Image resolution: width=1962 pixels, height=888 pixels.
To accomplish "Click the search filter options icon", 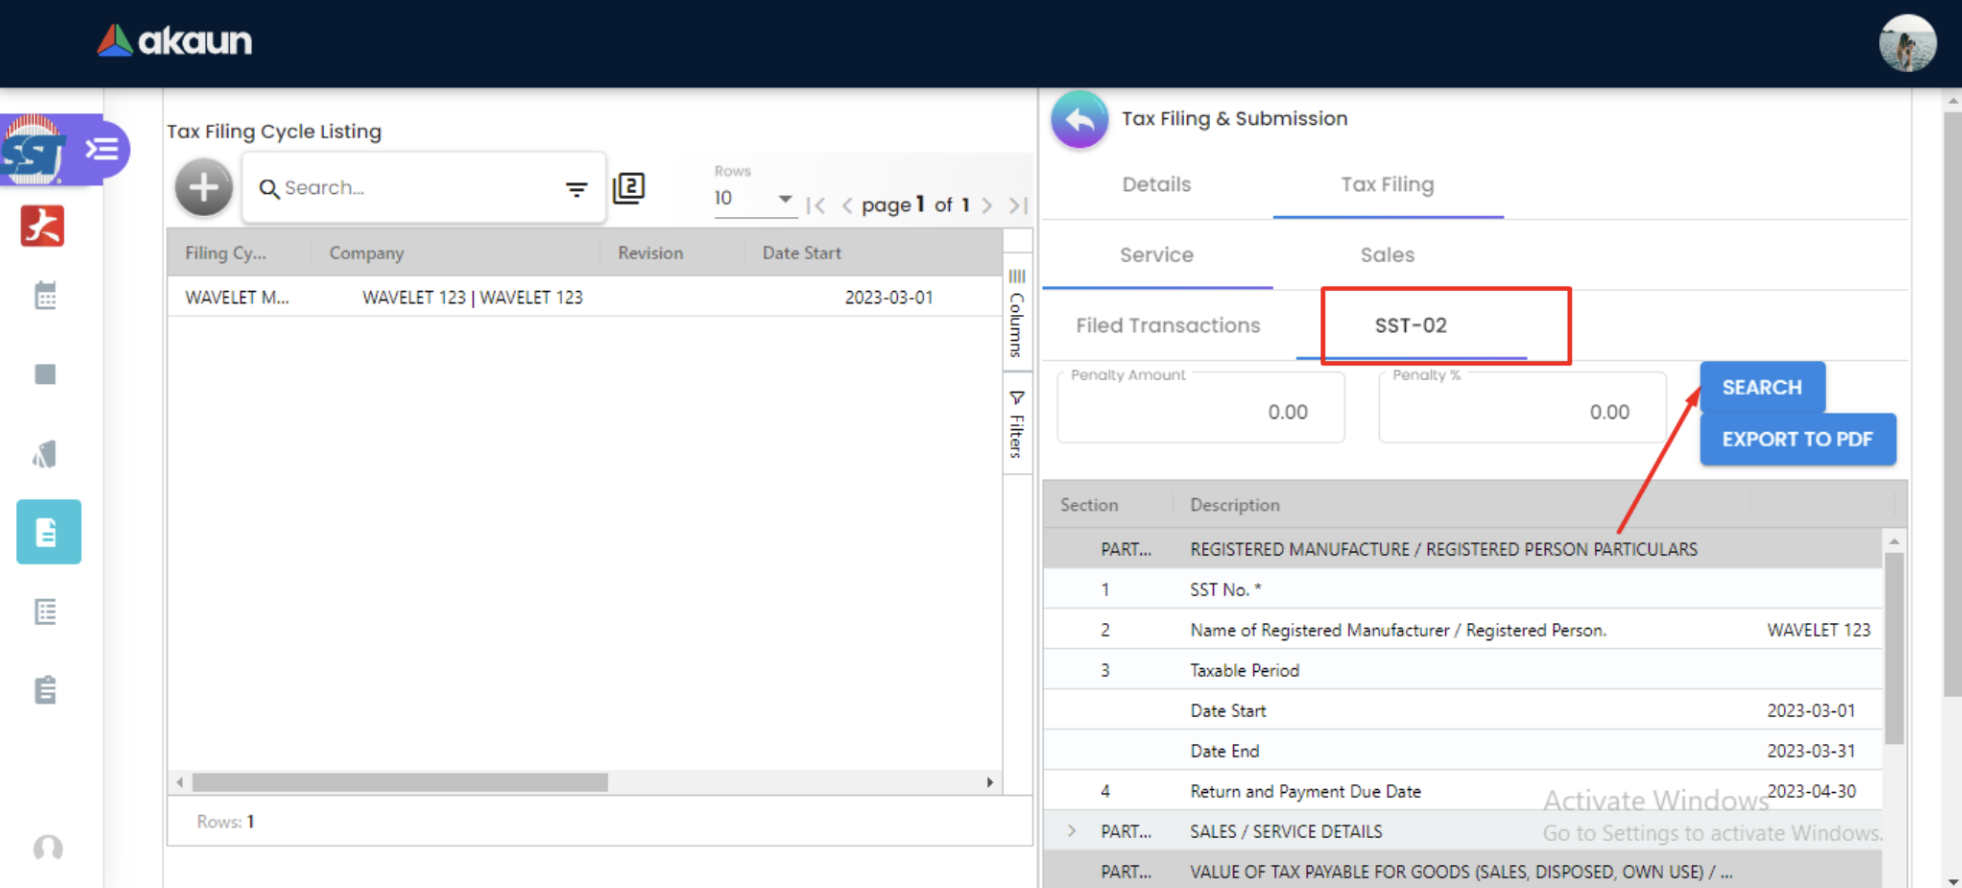I will click(576, 188).
